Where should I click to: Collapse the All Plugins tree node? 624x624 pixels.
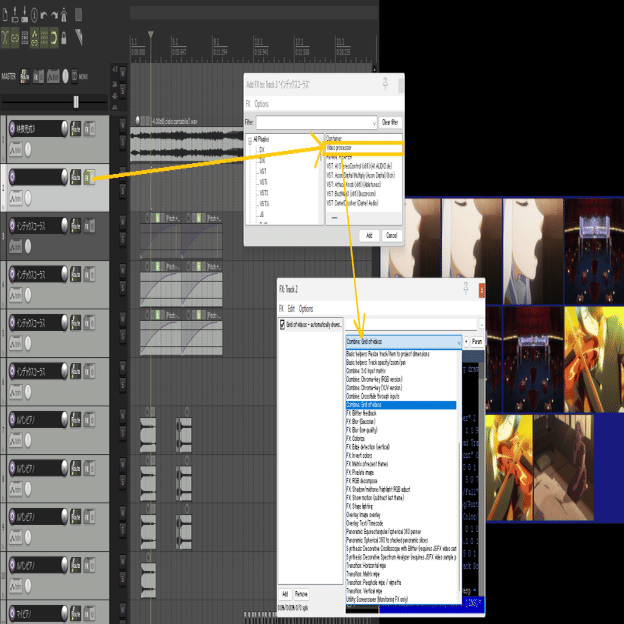[250, 140]
